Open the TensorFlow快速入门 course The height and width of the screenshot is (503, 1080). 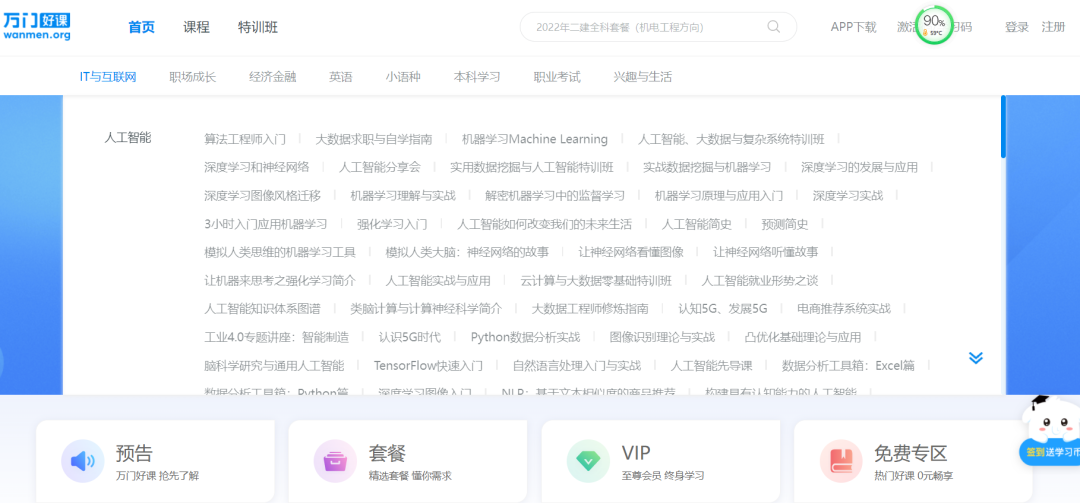428,365
